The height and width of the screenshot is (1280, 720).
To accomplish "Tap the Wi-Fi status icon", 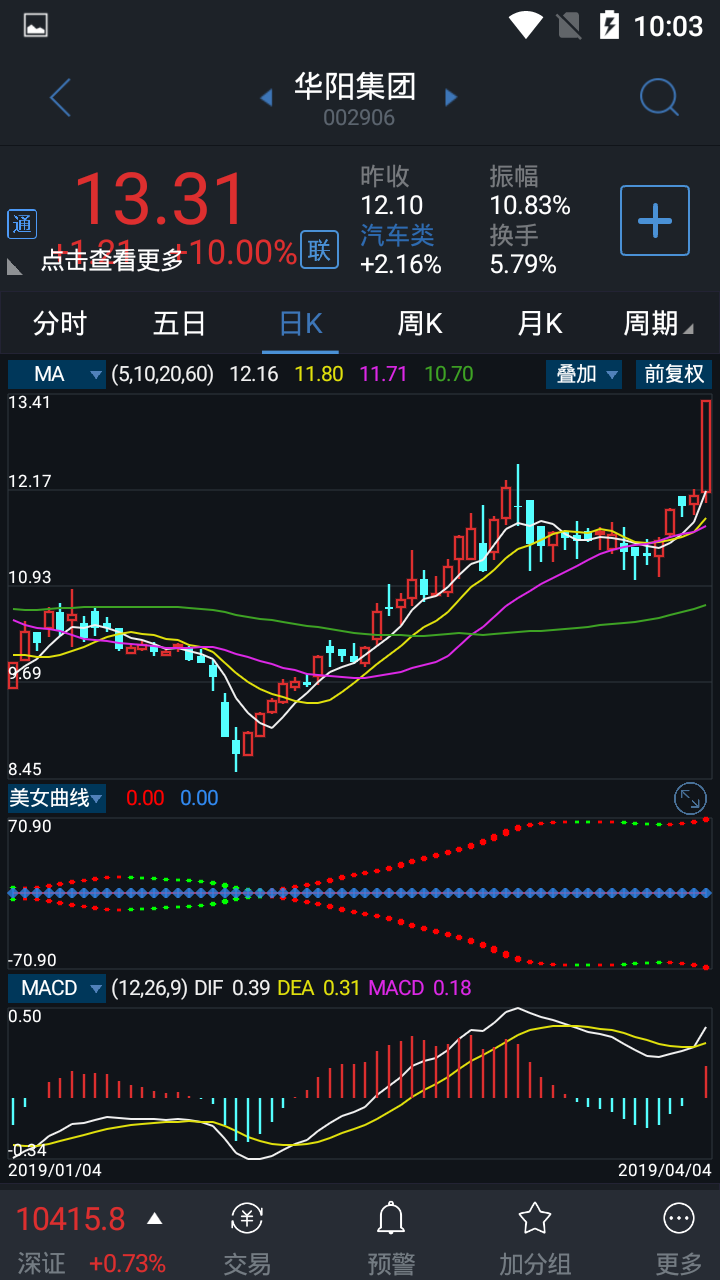I will (x=525, y=25).
